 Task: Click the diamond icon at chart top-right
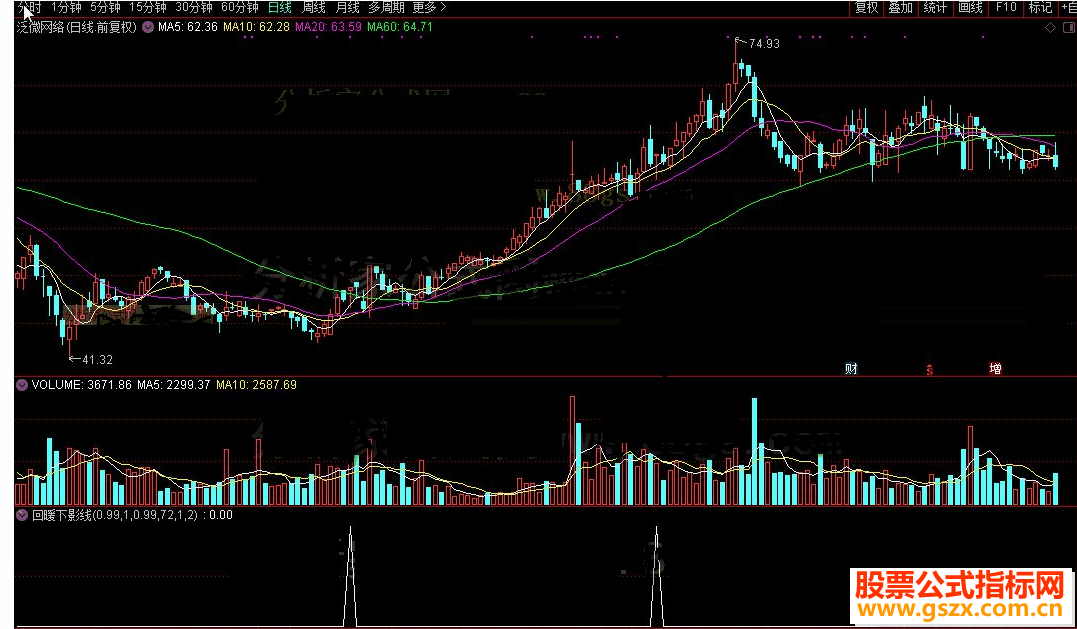[x=1050, y=27]
